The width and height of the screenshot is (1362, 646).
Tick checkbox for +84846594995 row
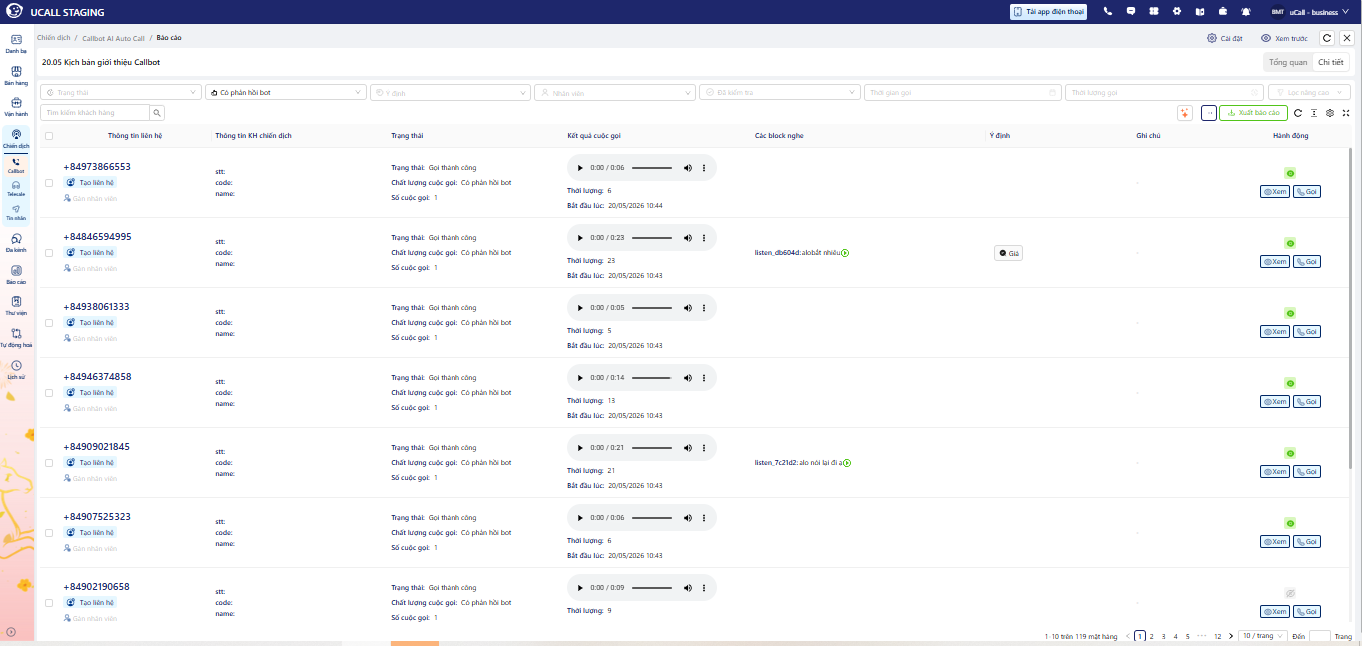49,253
